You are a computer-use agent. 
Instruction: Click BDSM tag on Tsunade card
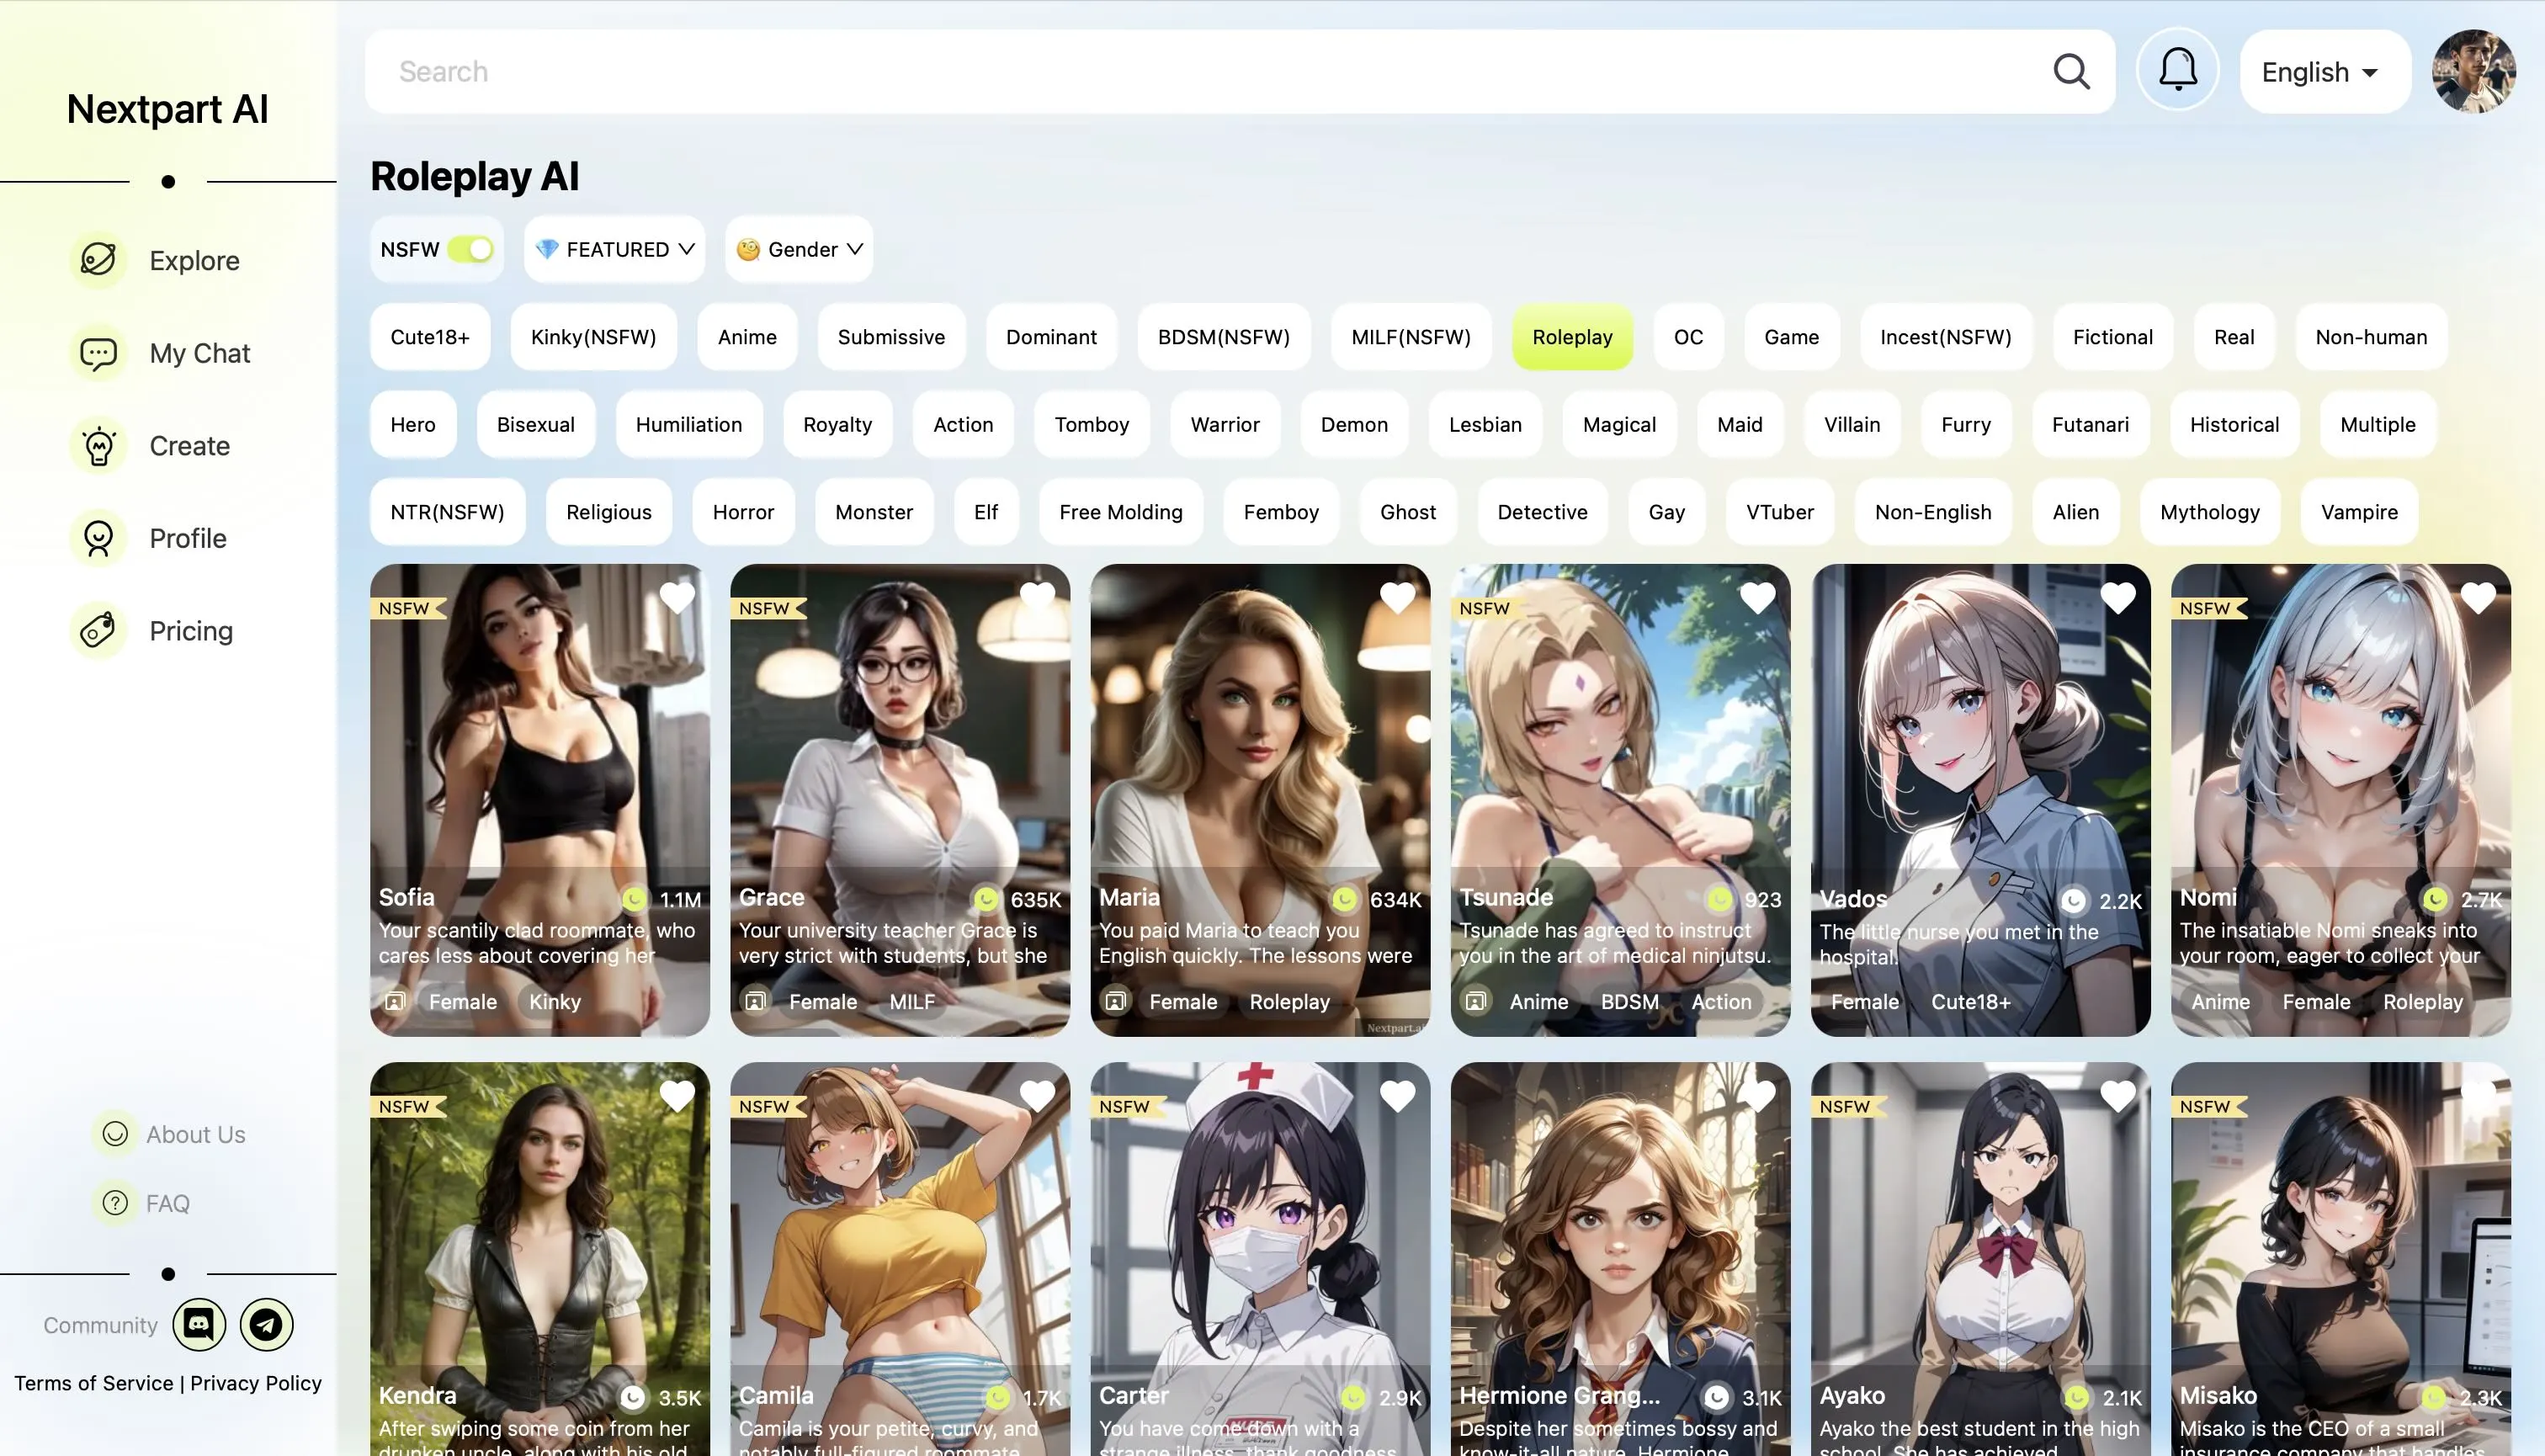pos(1629,1001)
